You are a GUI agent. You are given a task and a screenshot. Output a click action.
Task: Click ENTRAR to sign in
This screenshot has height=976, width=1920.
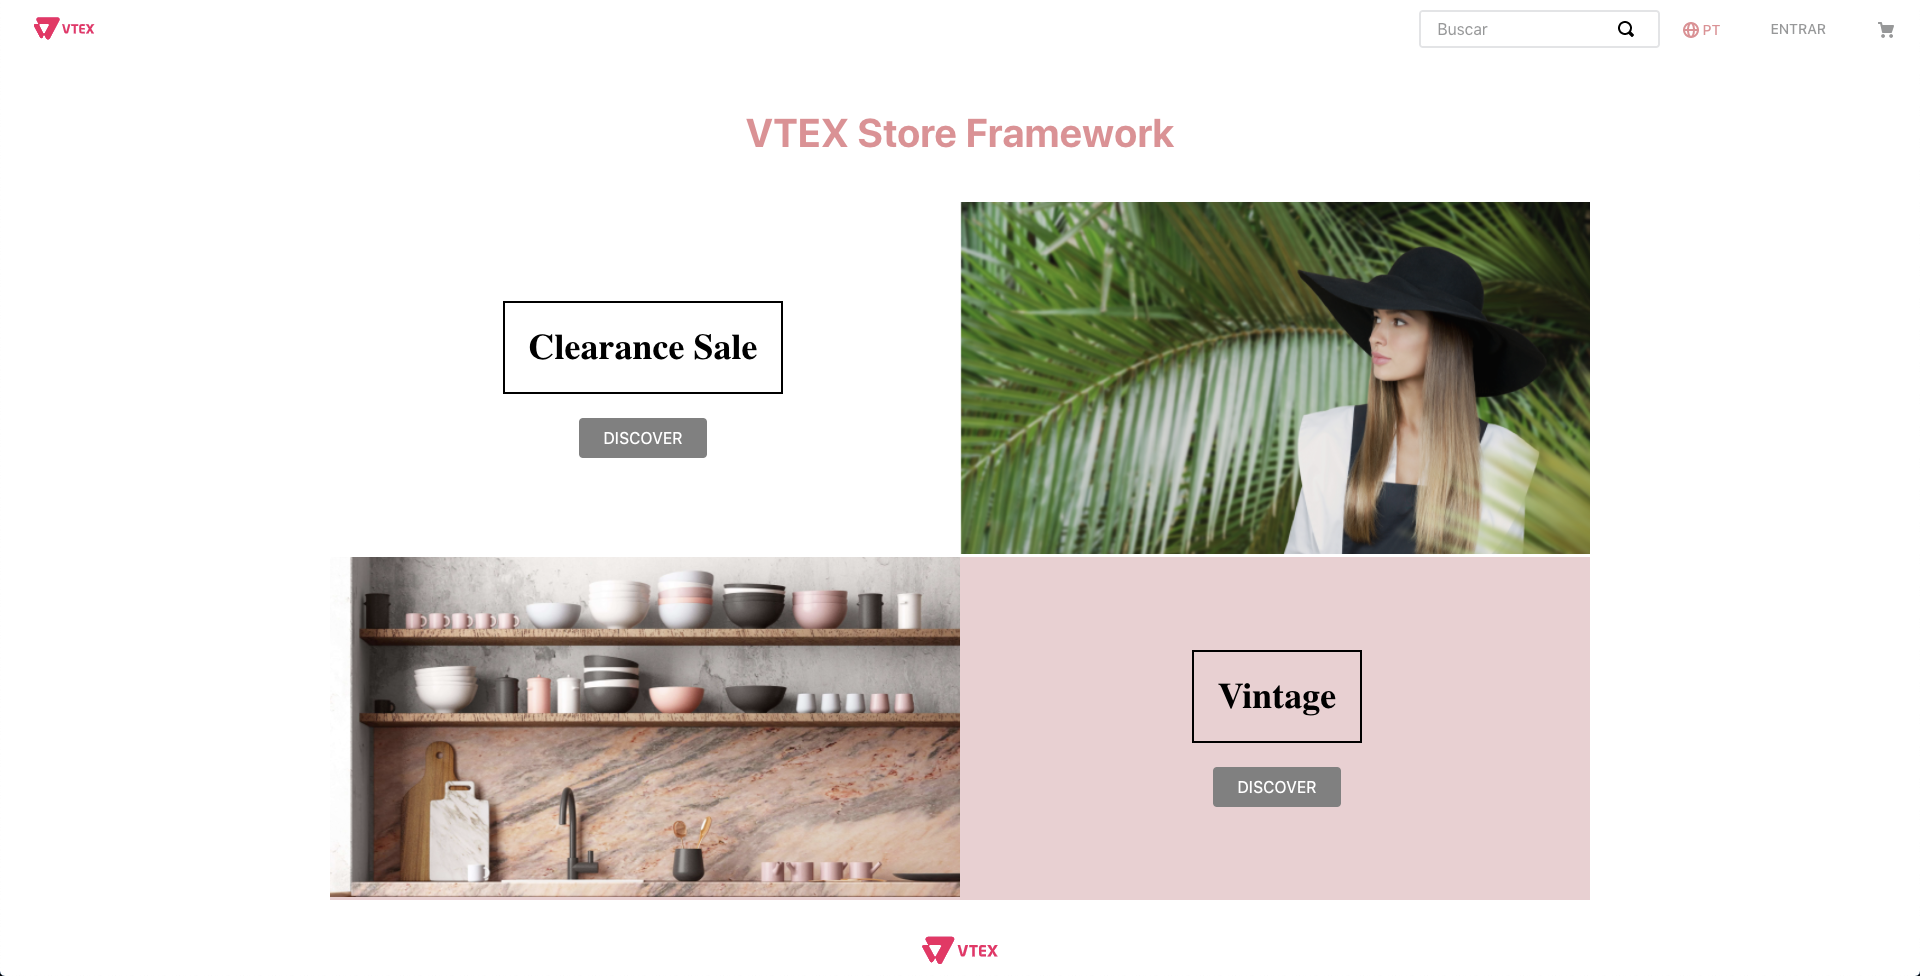[x=1798, y=29]
